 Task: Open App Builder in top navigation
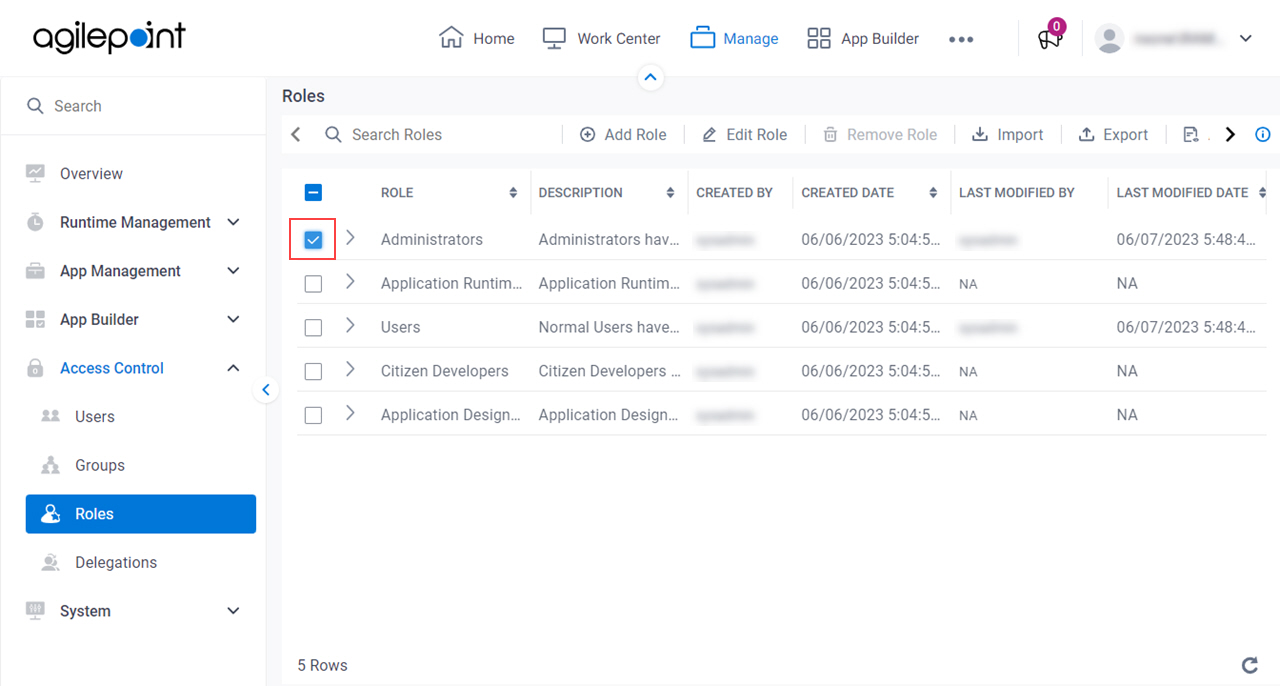pos(863,38)
